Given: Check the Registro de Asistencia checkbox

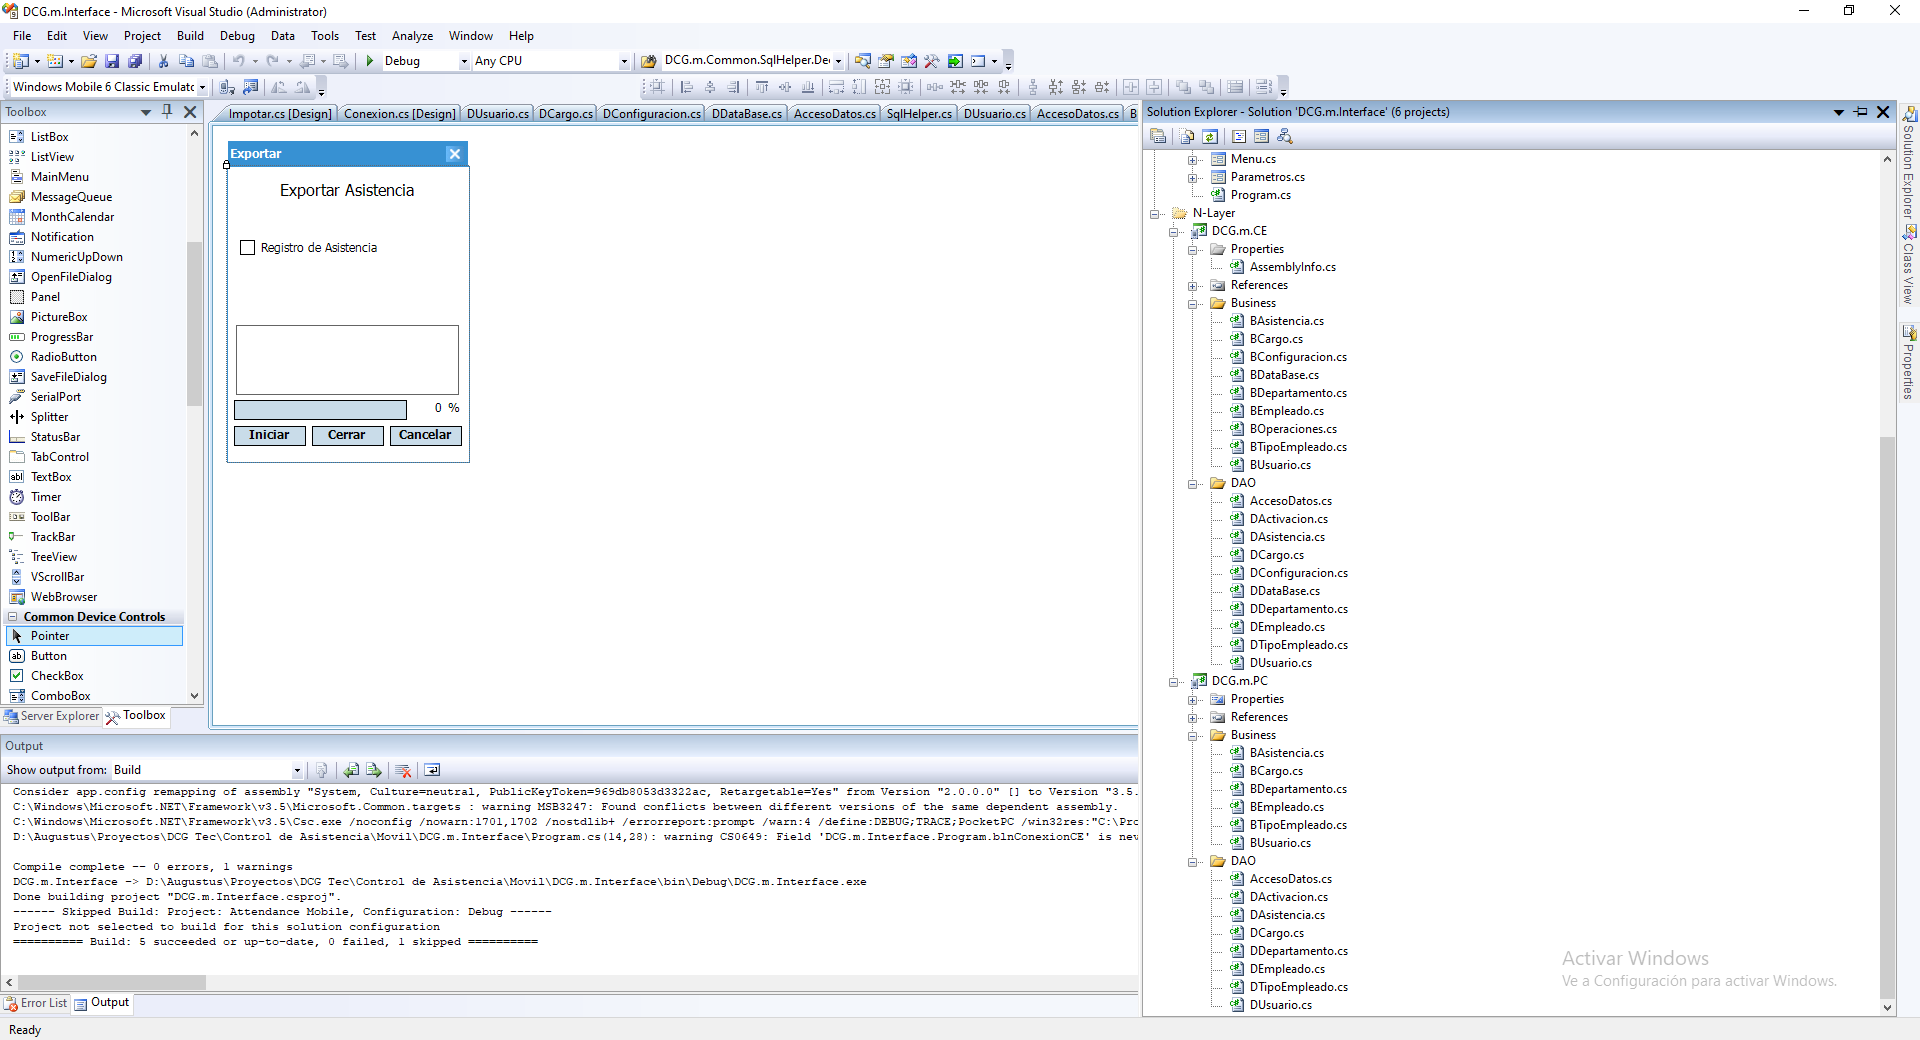Looking at the screenshot, I should pyautogui.click(x=248, y=248).
